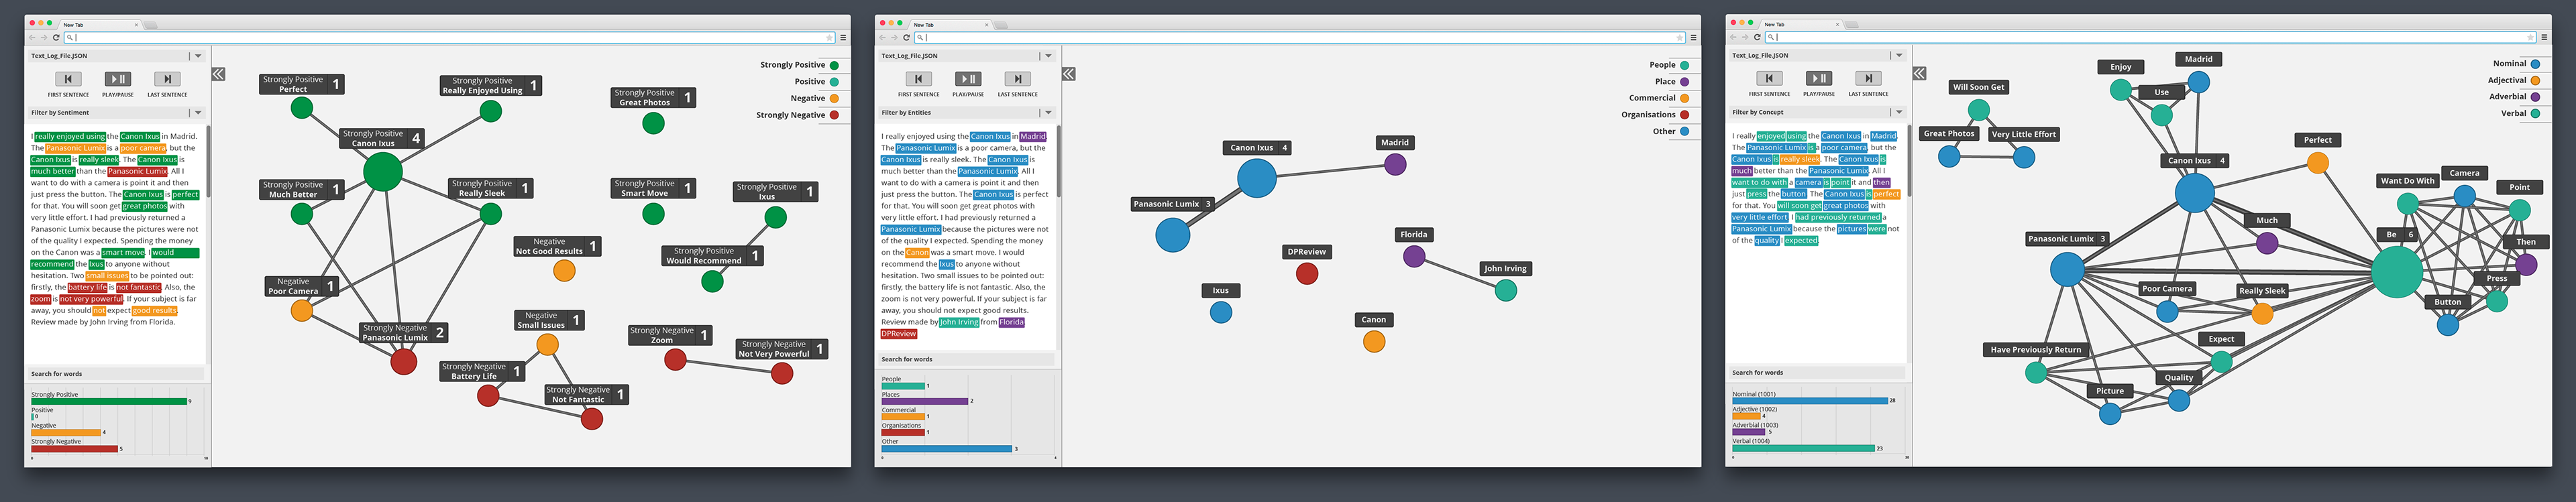Select the John Irving node
Viewport: 2576px width, 502px height.
tap(1506, 291)
